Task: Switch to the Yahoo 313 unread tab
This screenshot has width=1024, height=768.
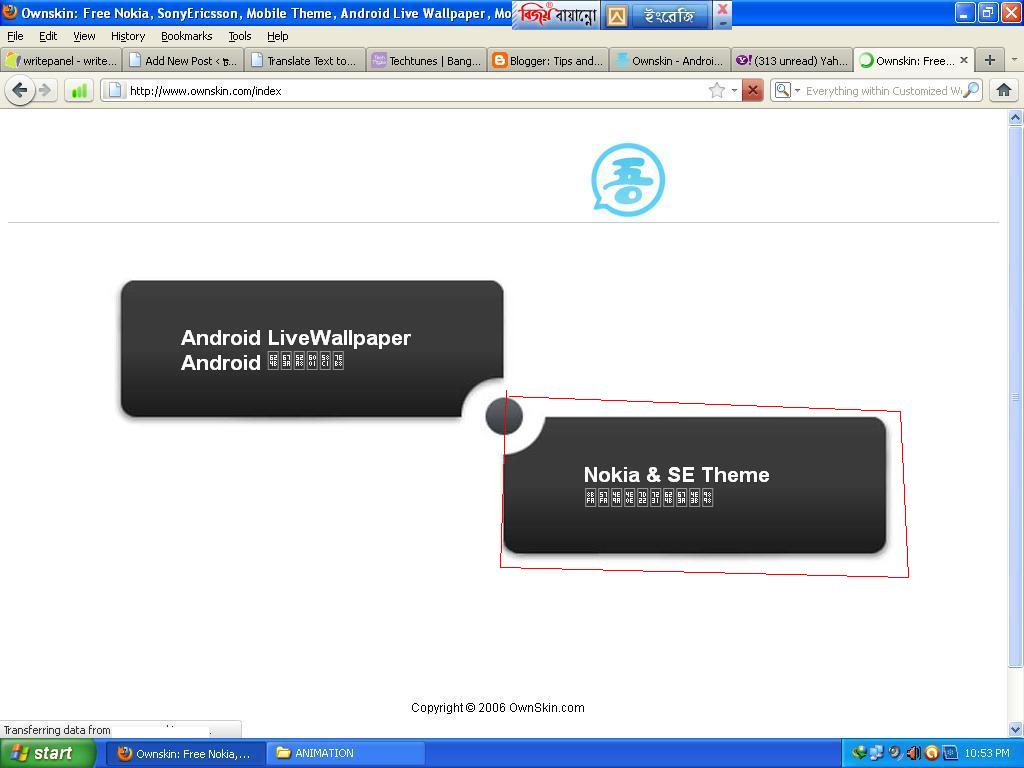Action: [791, 61]
